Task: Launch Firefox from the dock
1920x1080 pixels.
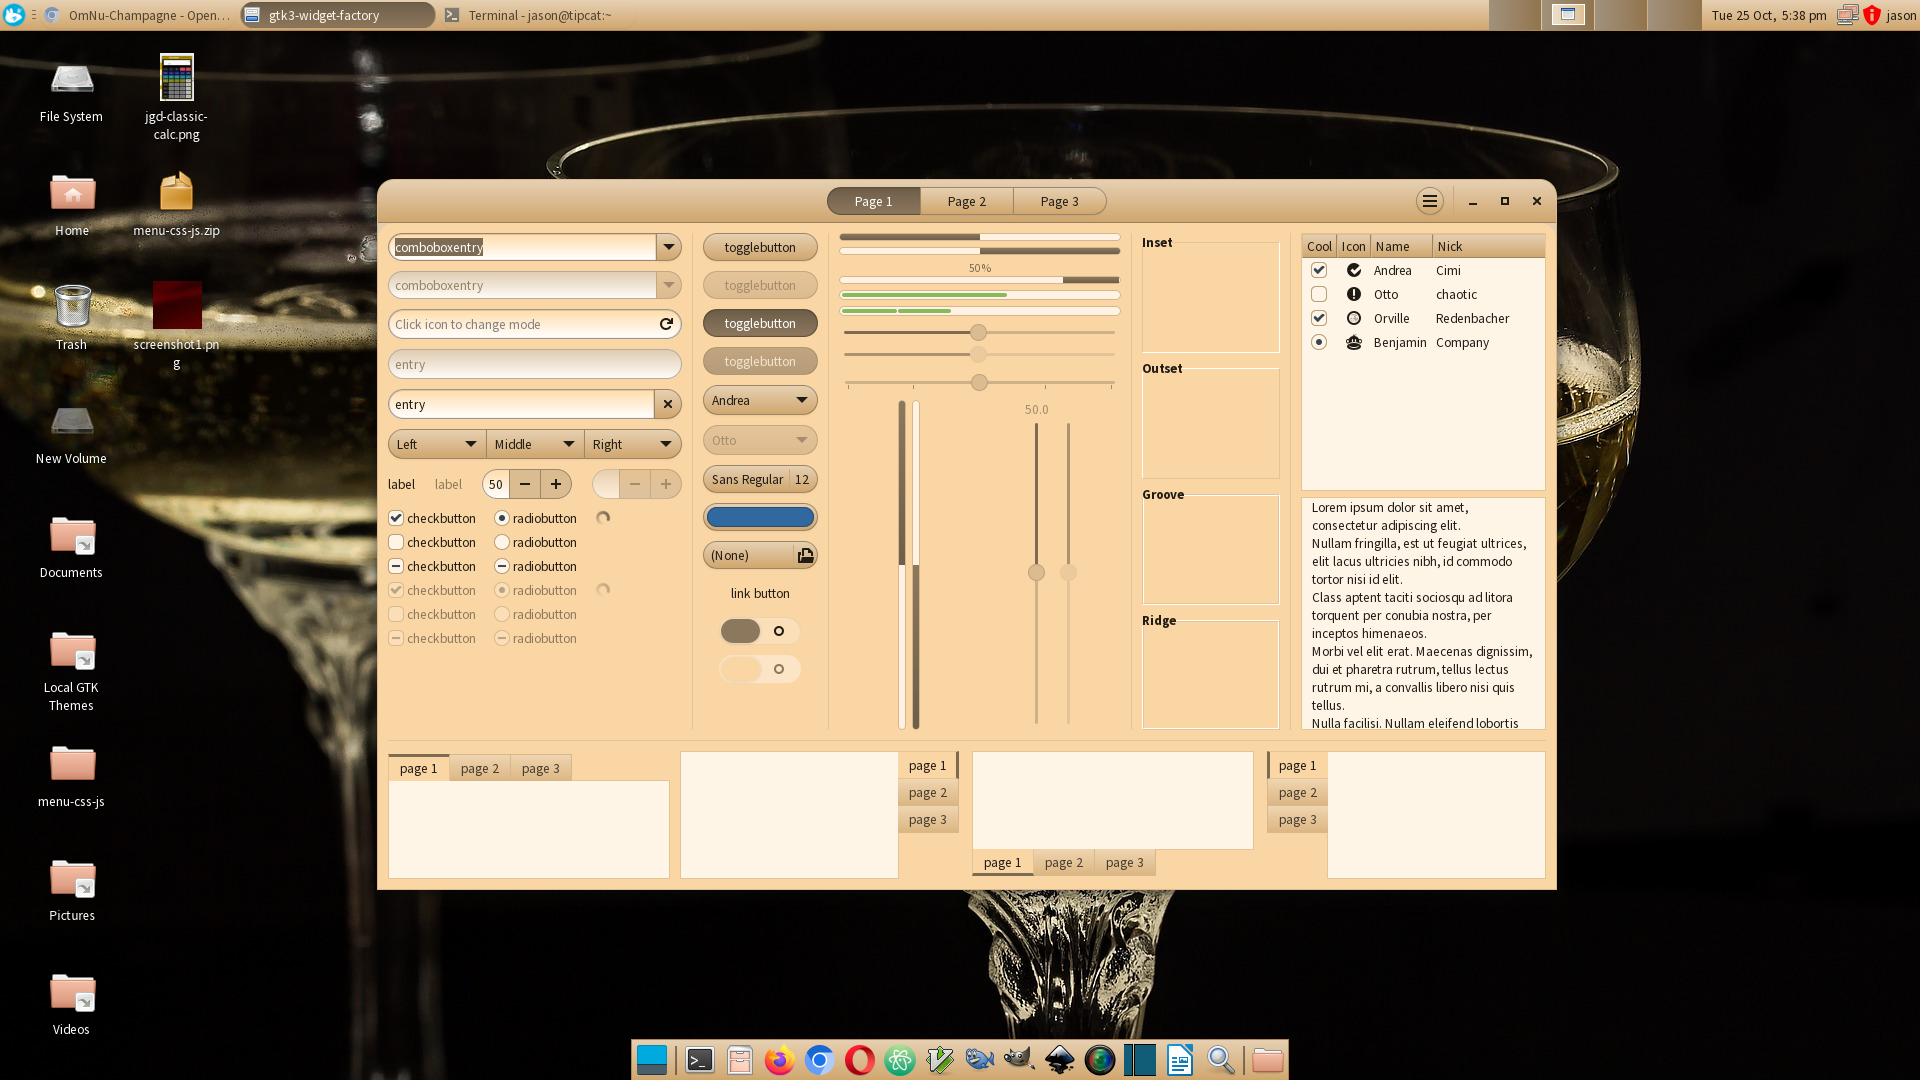Action: [x=780, y=1060]
